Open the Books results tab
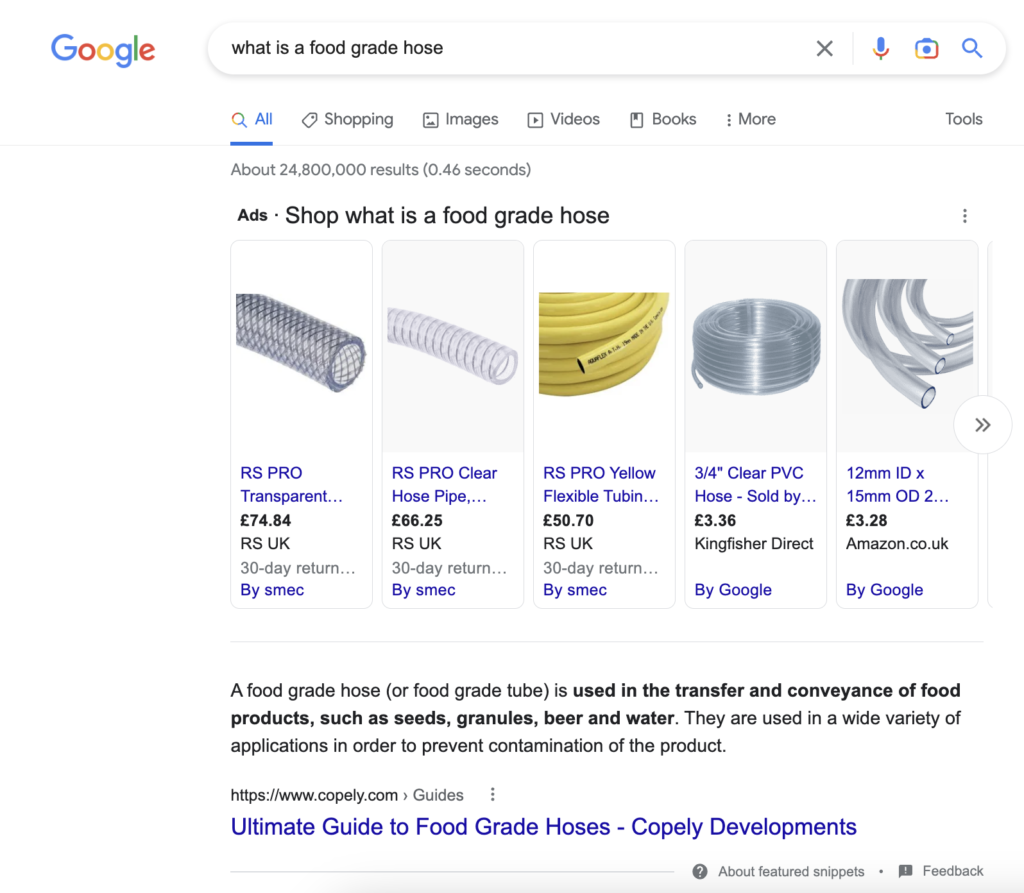The height and width of the screenshot is (893, 1024). click(662, 119)
